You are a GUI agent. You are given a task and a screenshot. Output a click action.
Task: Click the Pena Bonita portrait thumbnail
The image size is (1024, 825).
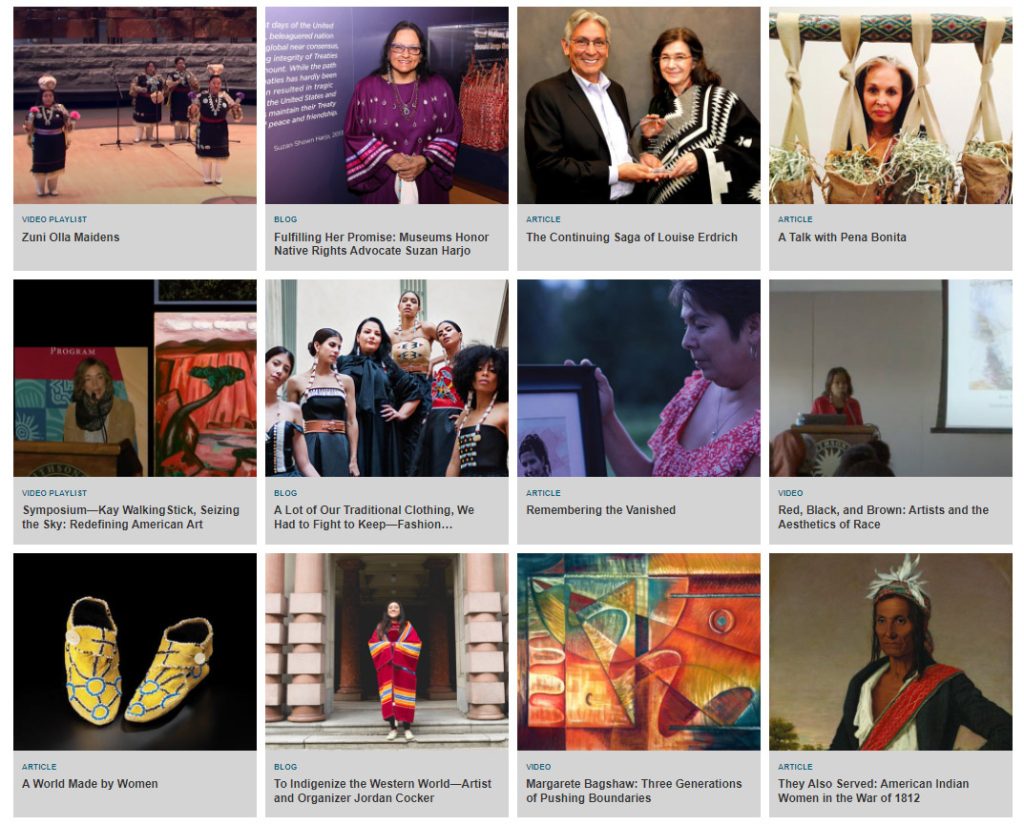[891, 105]
